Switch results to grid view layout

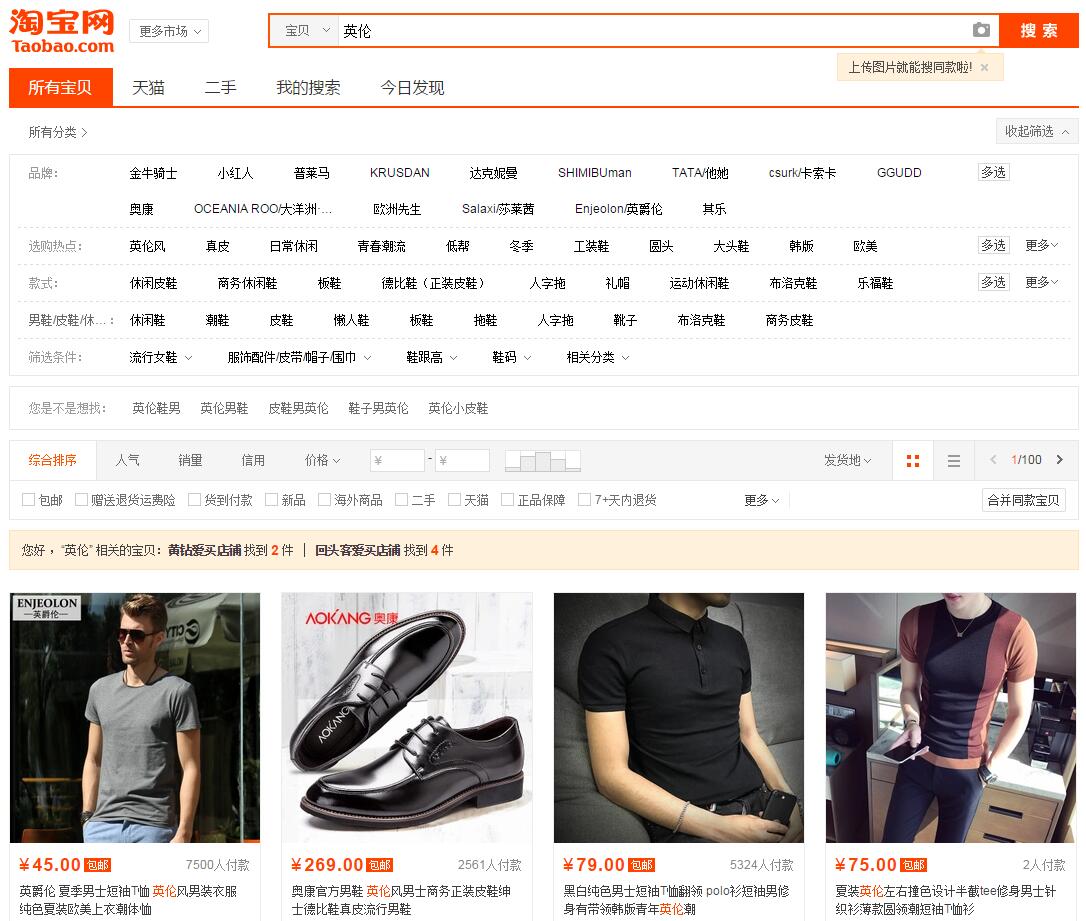[x=912, y=460]
